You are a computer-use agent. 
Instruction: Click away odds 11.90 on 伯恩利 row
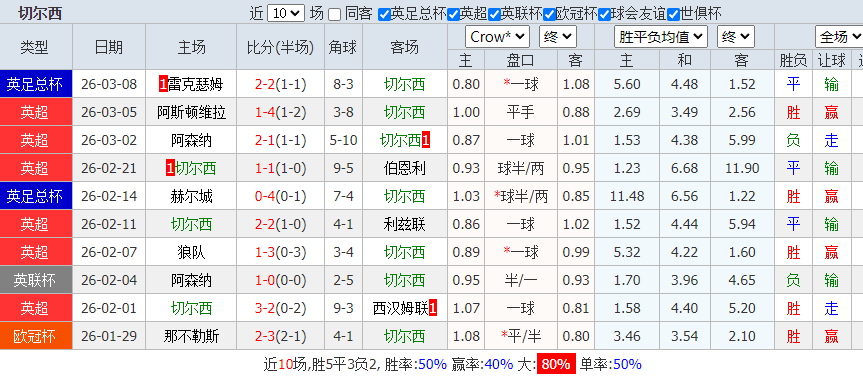tap(741, 168)
